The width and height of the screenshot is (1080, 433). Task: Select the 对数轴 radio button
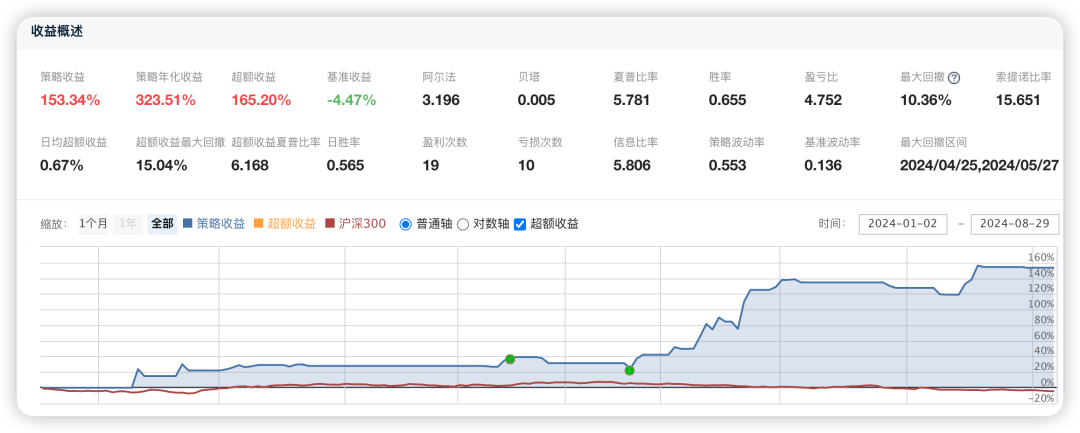tap(463, 224)
